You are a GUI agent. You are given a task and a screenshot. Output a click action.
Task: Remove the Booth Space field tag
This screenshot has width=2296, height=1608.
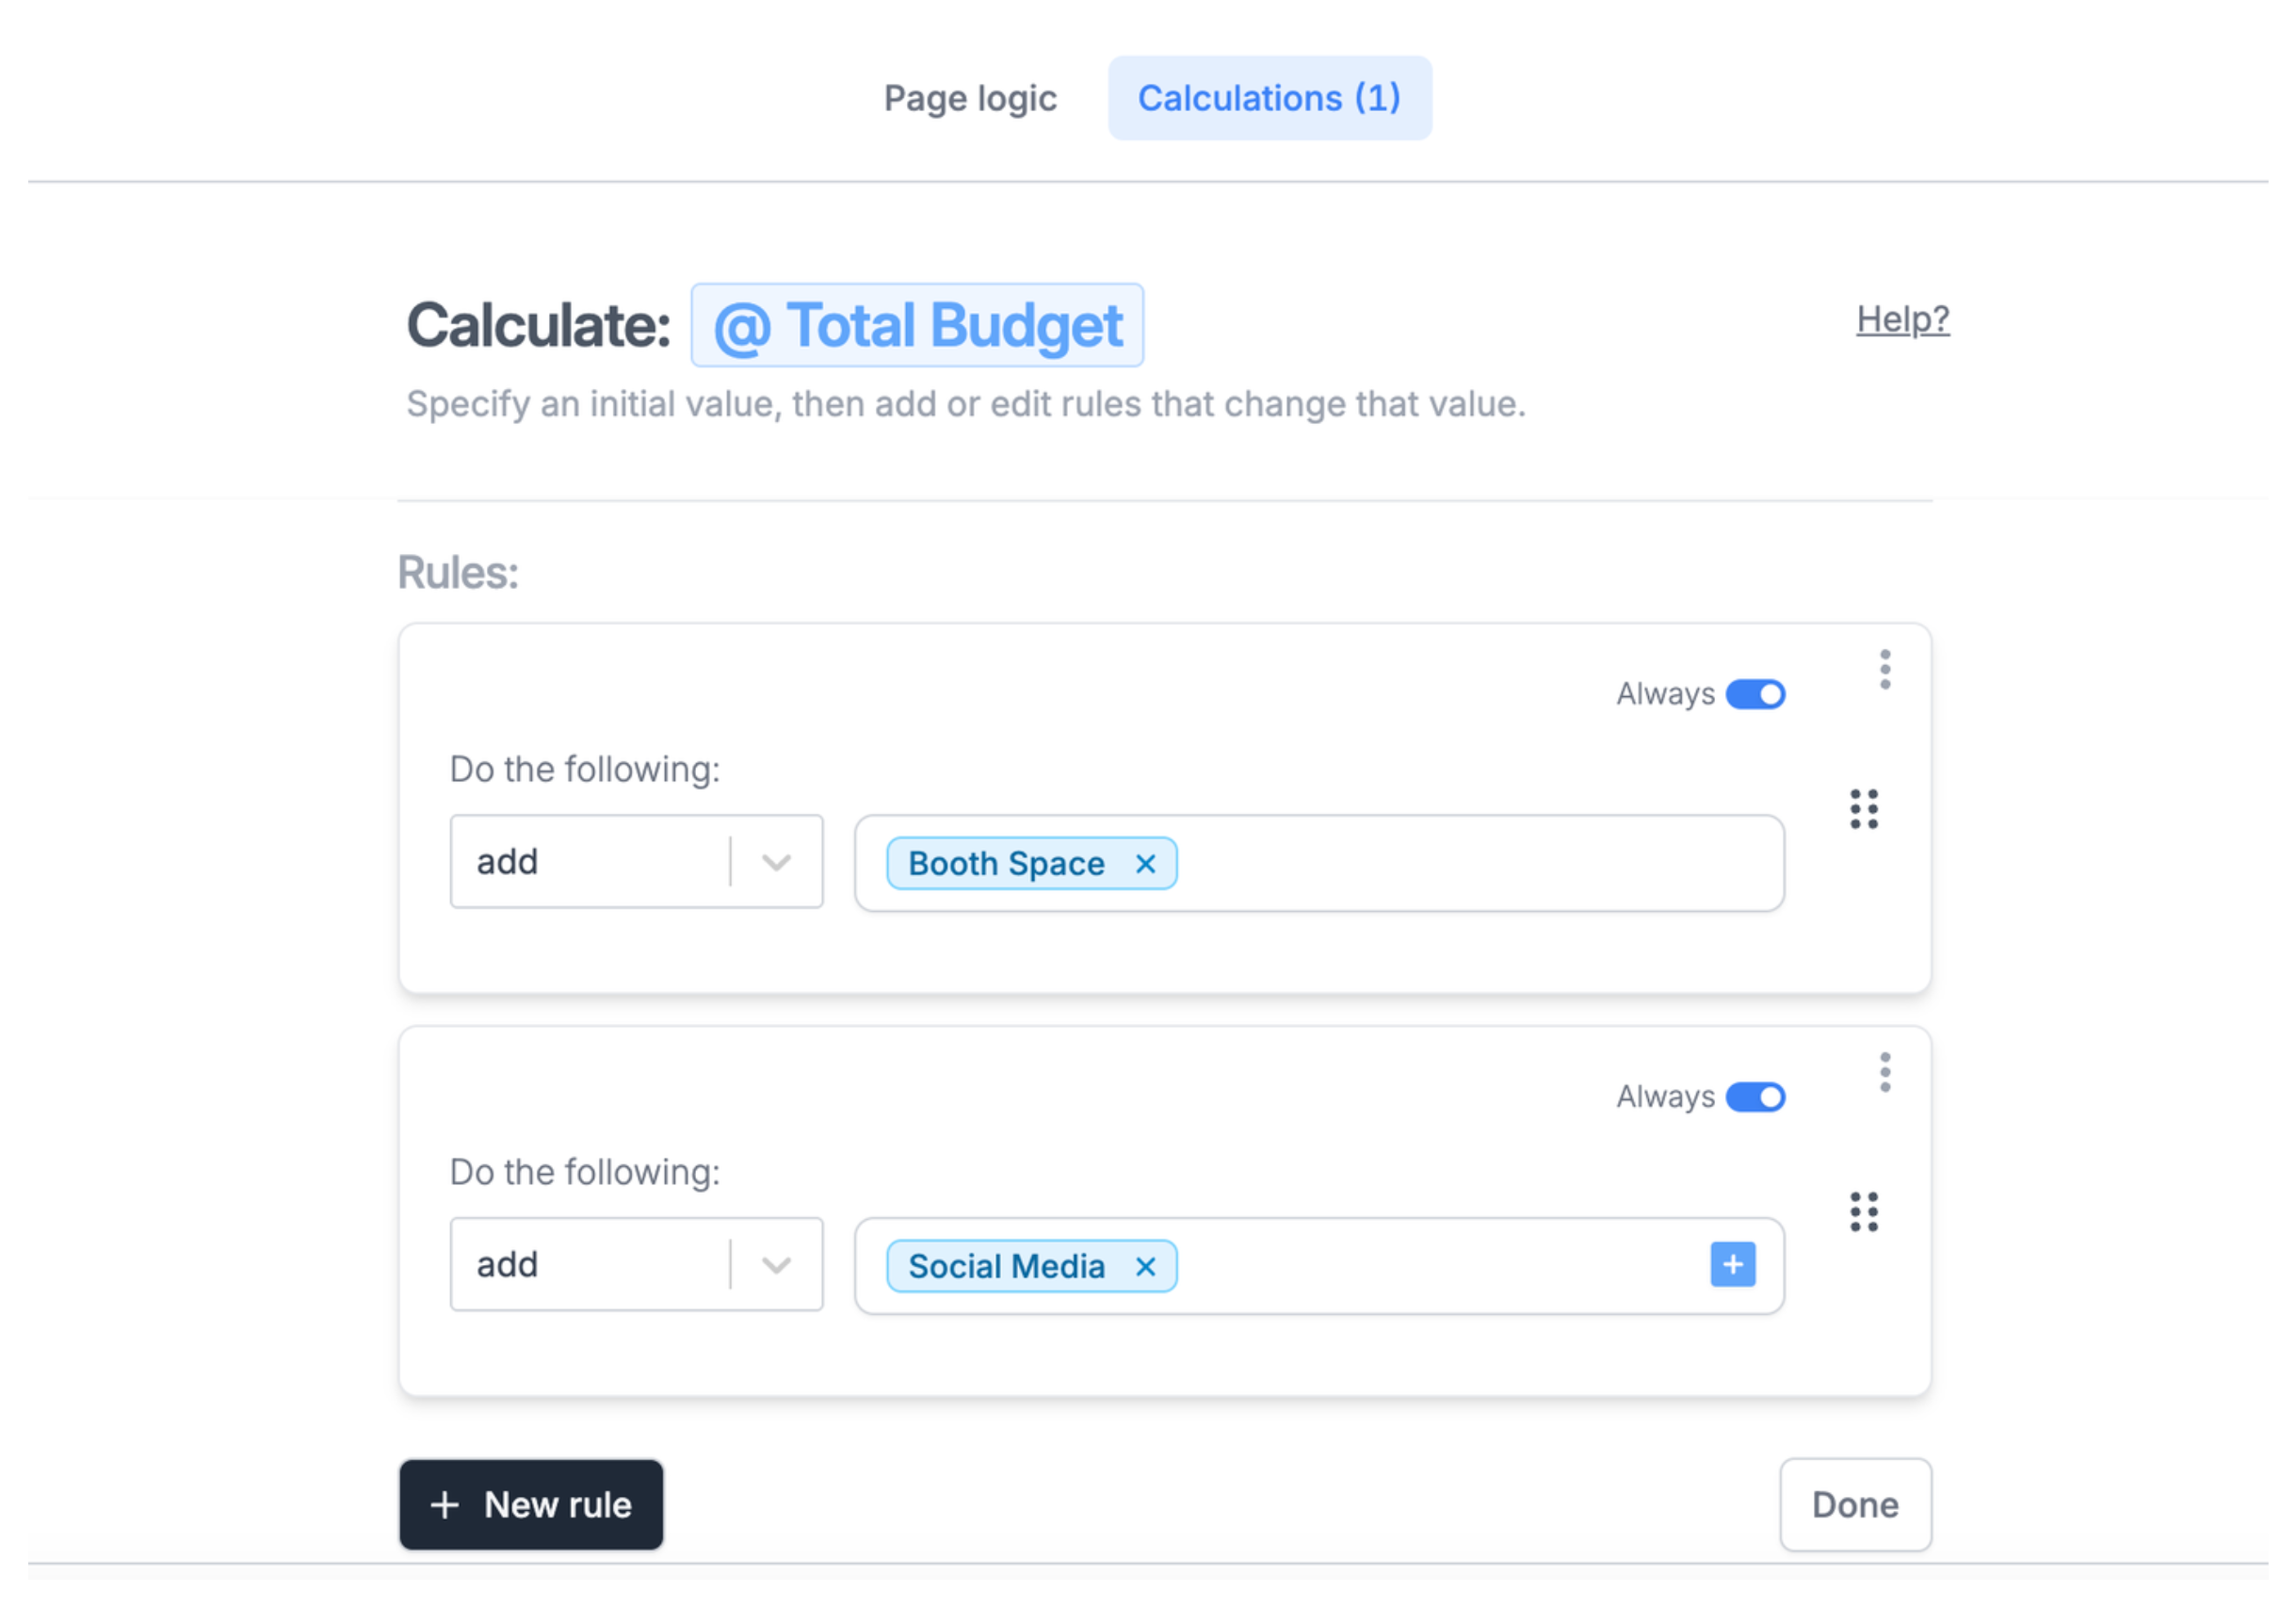pos(1146,863)
